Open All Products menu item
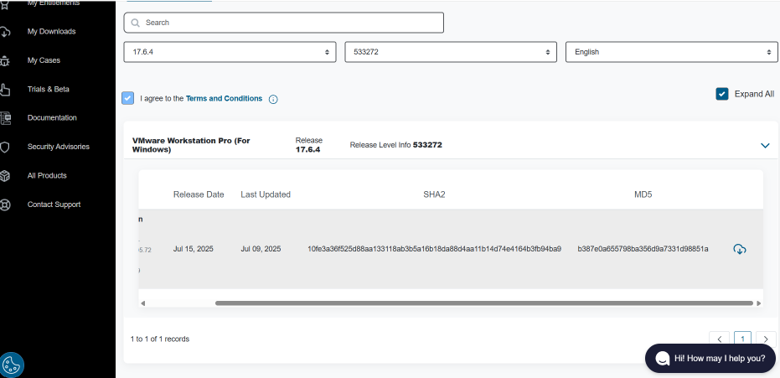This screenshot has height=378, width=780. point(47,176)
